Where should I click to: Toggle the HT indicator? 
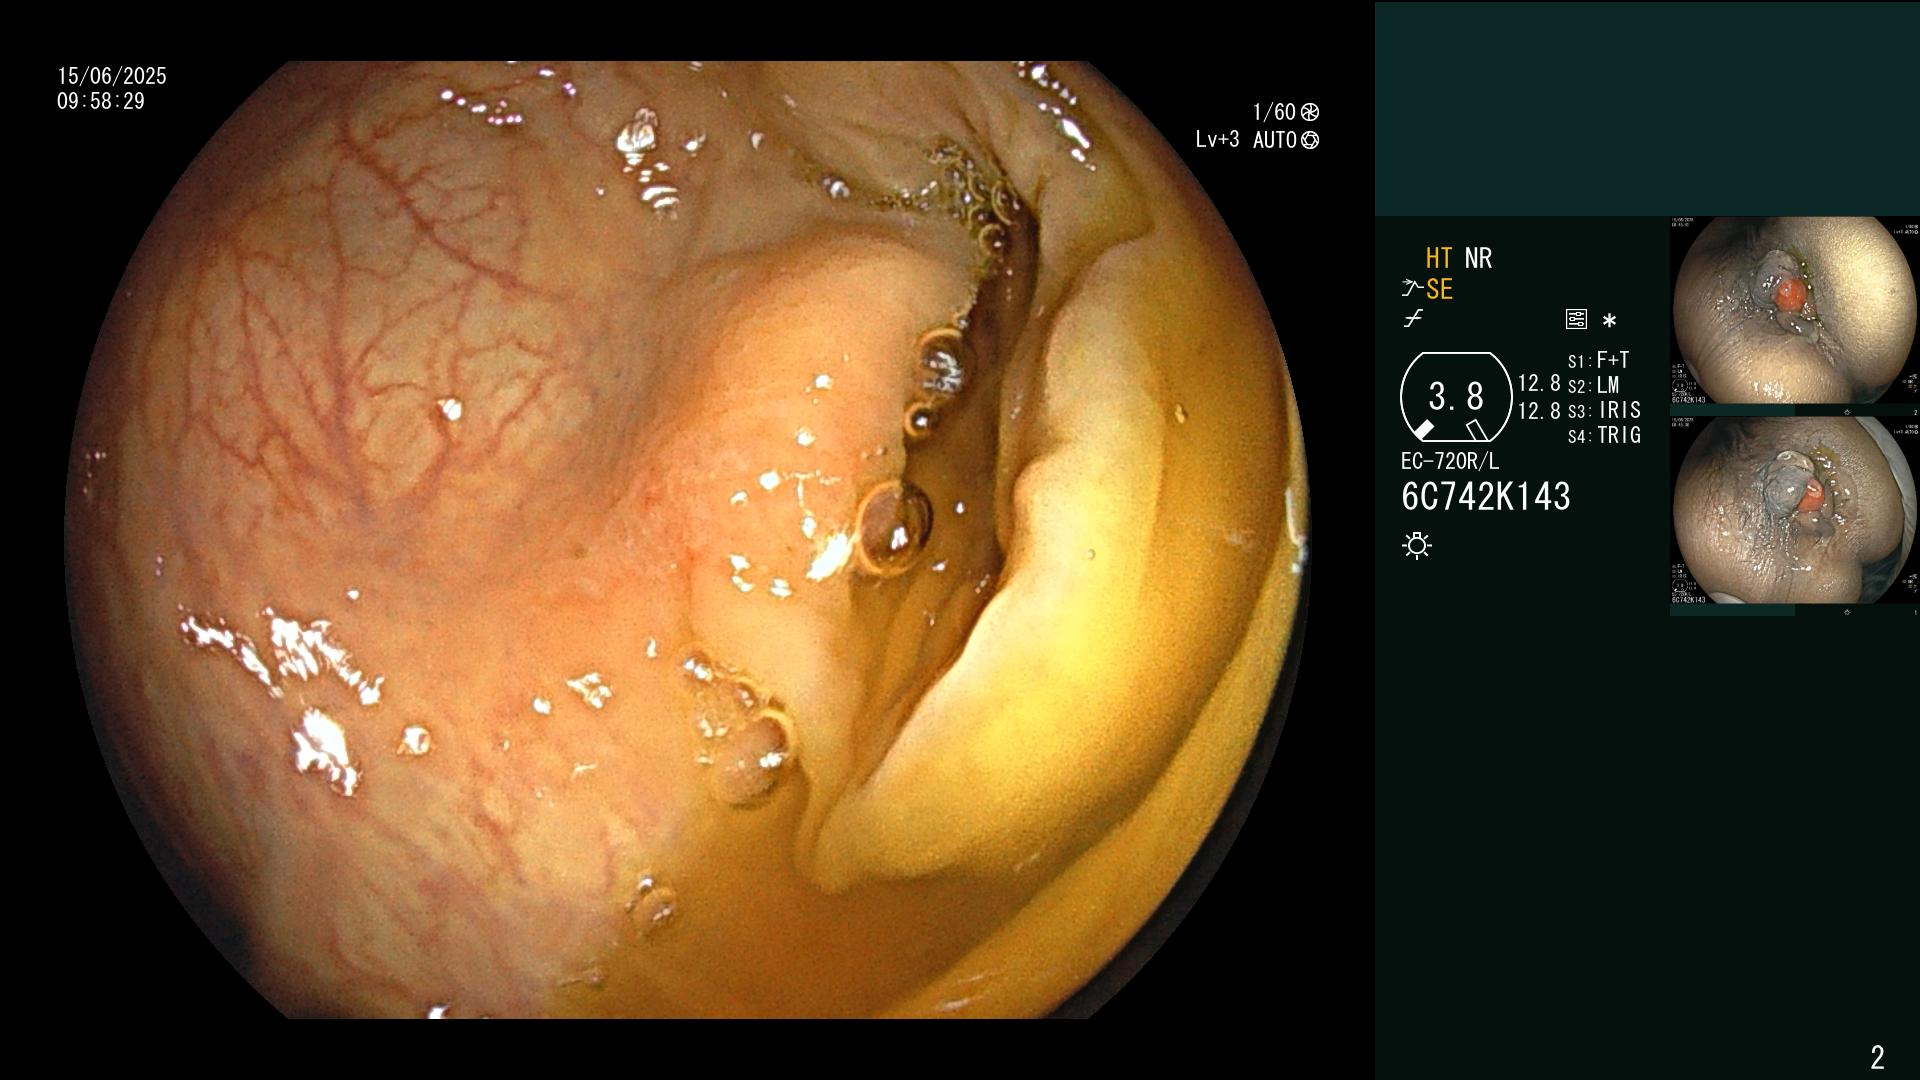(x=1439, y=258)
